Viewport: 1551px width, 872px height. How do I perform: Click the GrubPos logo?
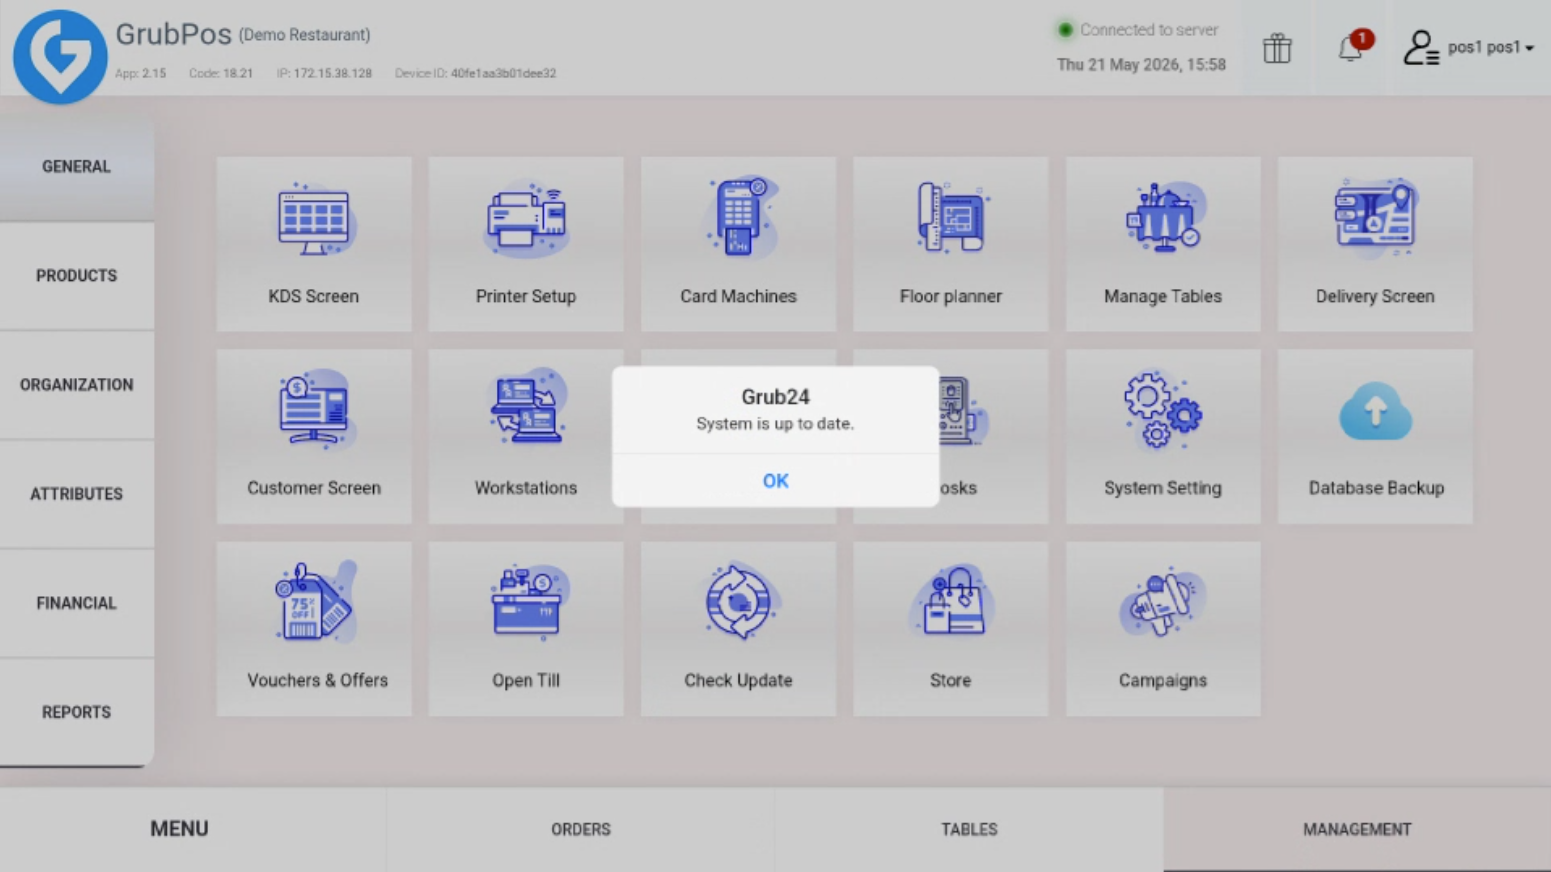pyautogui.click(x=60, y=57)
